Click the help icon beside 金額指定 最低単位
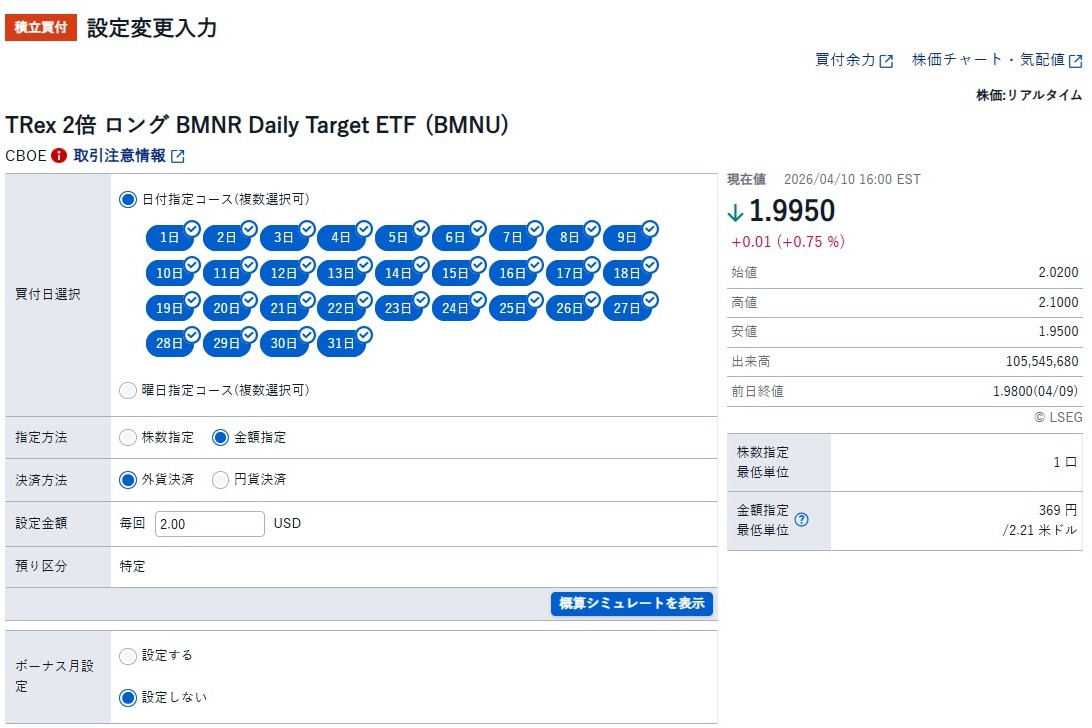Viewport: 1092px width, 728px height. pos(801,520)
